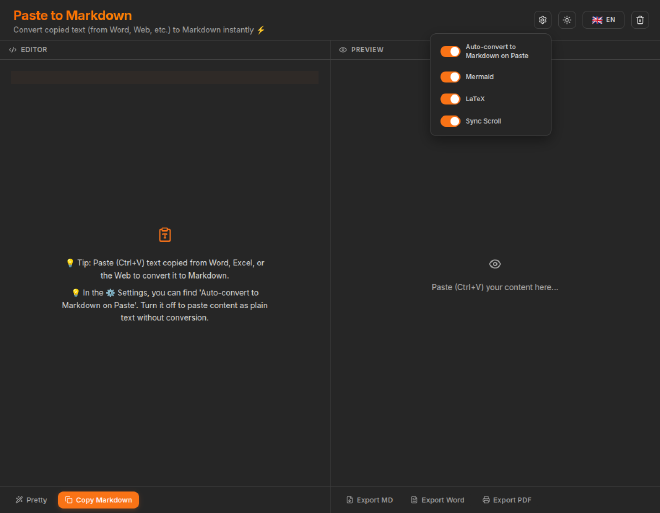Viewport: 660px width, 513px height.
Task: Click the Pretty format button
Action: click(x=31, y=500)
